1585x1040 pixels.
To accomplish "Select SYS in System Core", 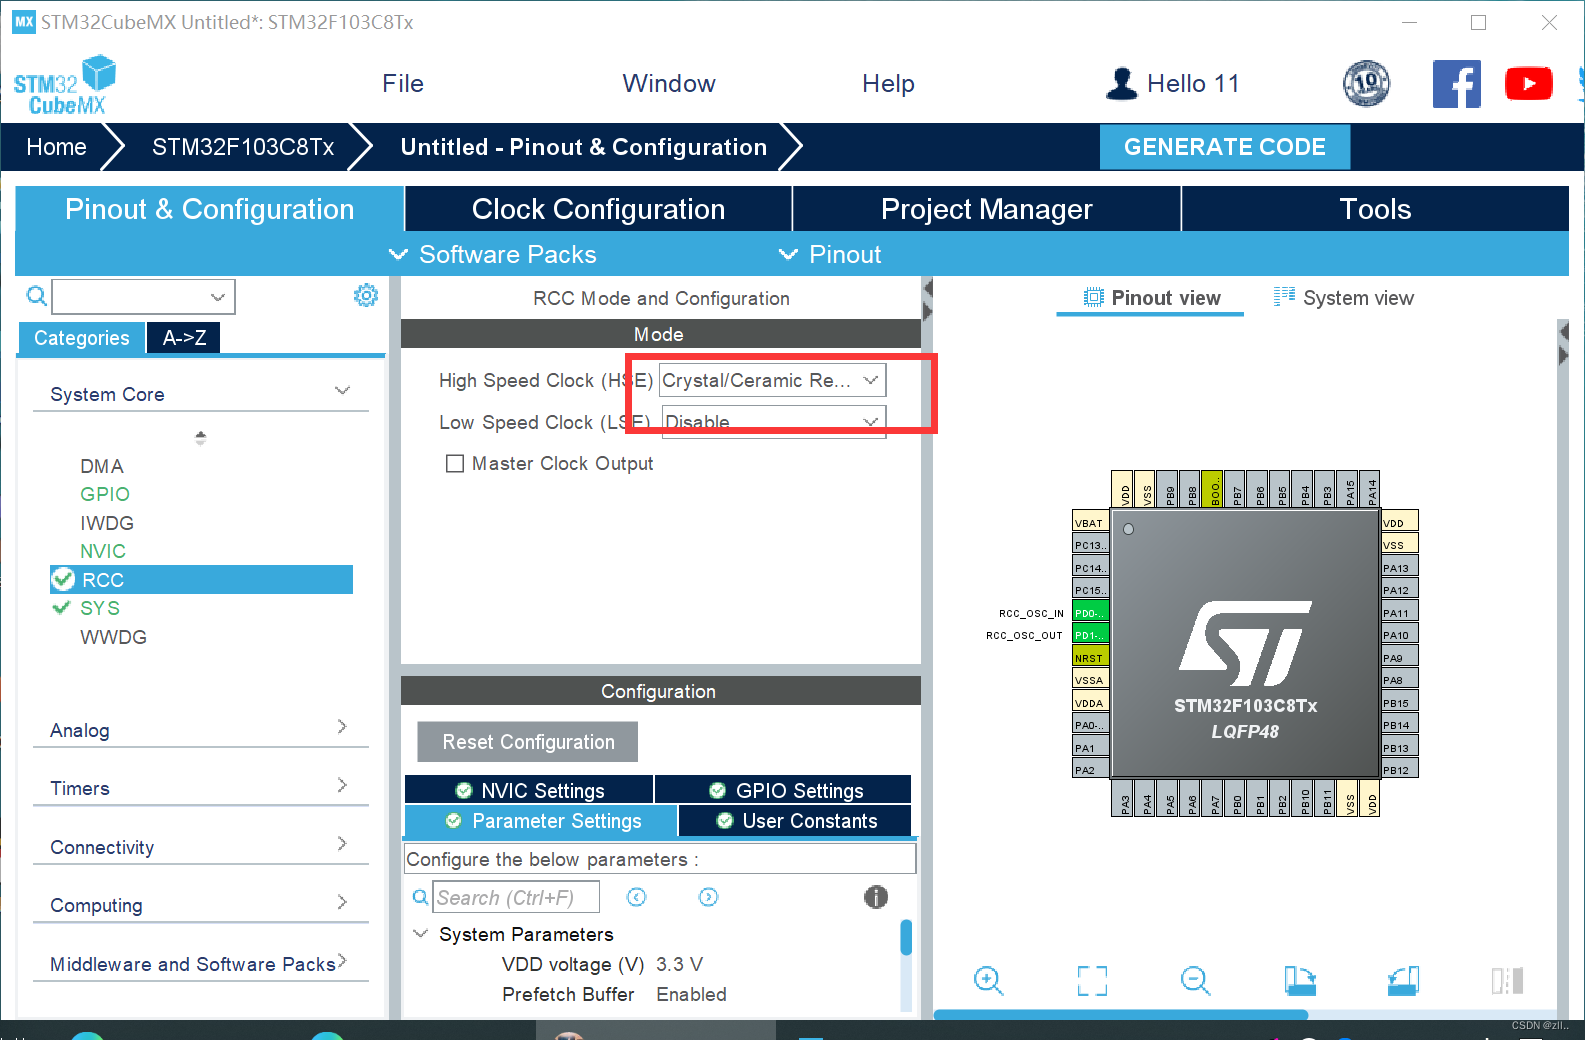I will [100, 608].
